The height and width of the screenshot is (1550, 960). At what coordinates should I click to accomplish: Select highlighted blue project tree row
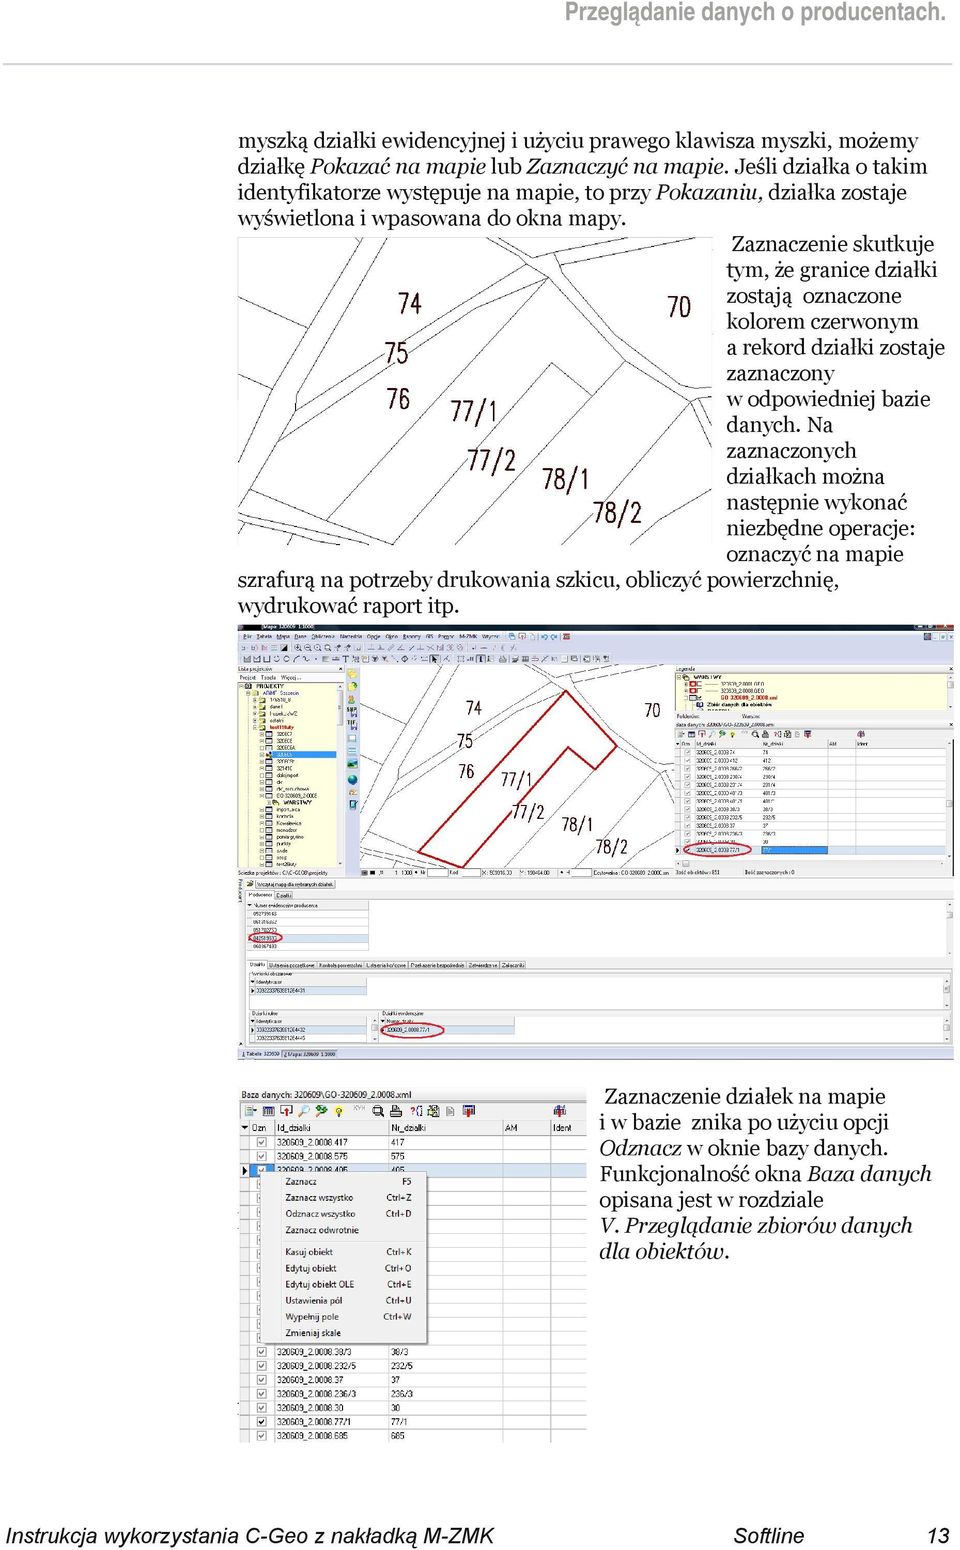(305, 754)
